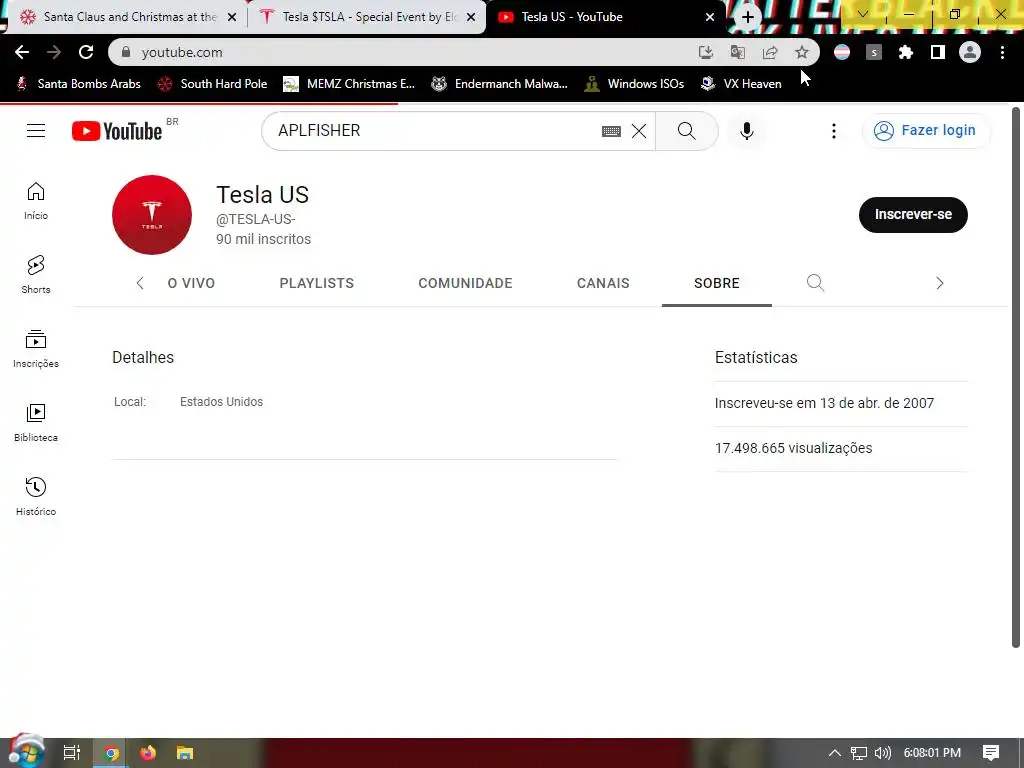Open the Chrome extensions puzzle icon
Image resolution: width=1024 pixels, height=768 pixels.
coord(905,52)
